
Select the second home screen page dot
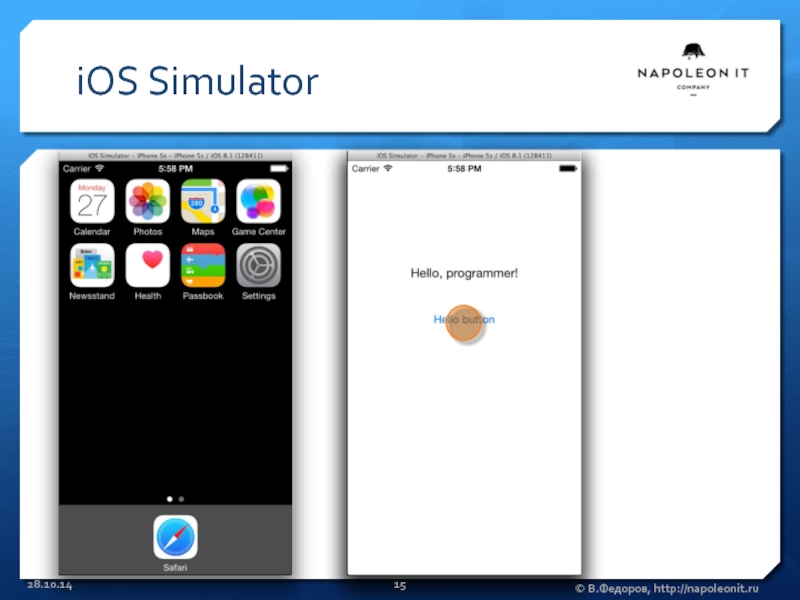click(182, 499)
